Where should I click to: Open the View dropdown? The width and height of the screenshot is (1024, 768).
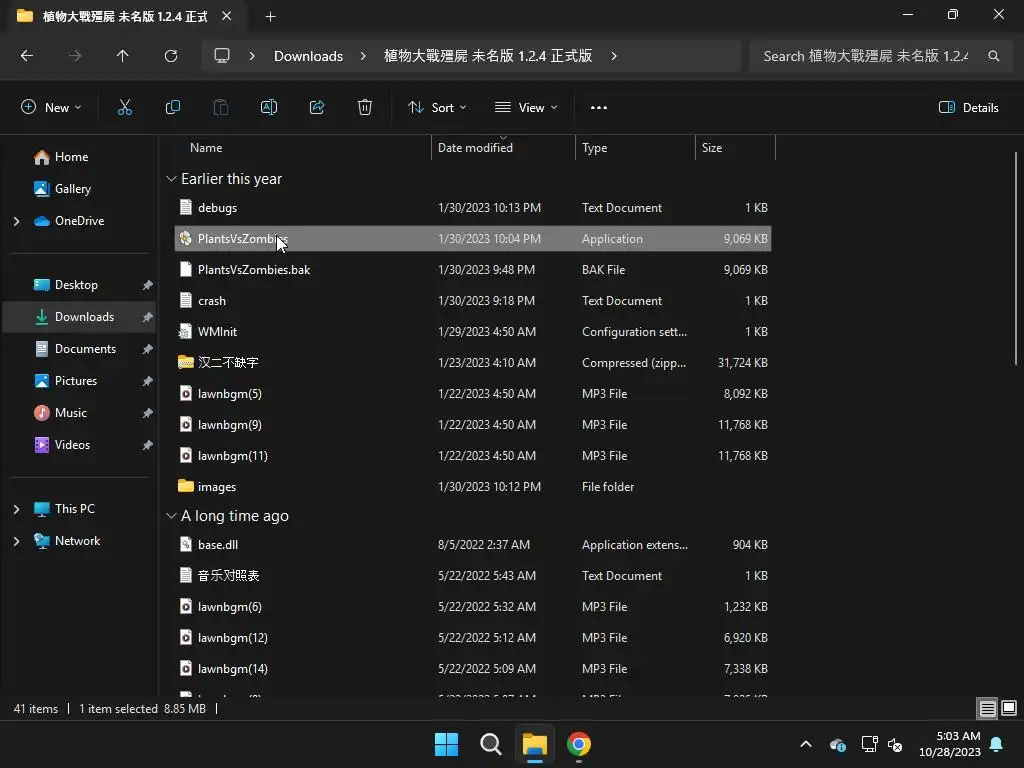(x=526, y=108)
